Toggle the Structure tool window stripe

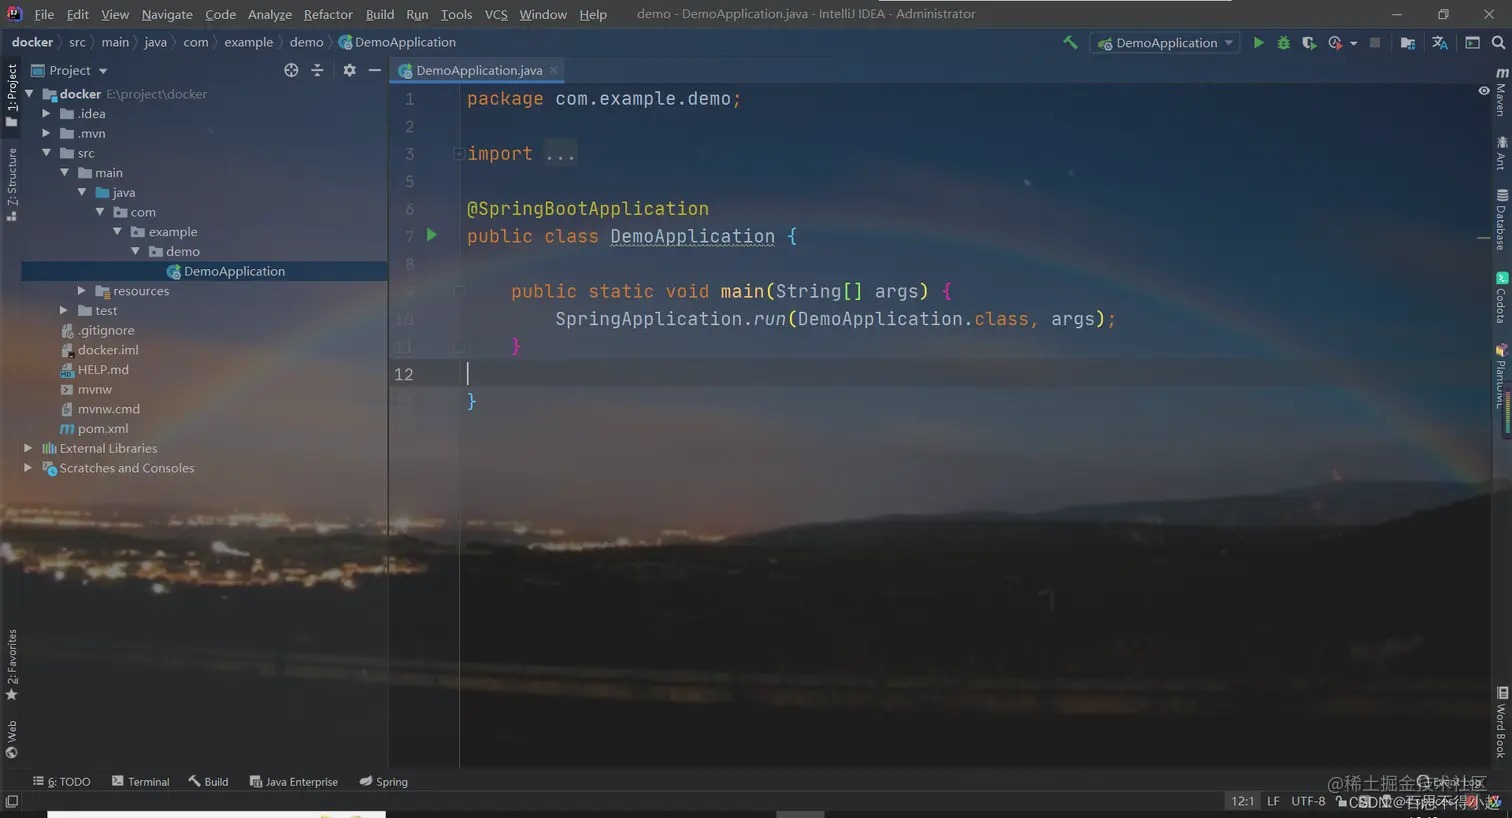[11, 184]
